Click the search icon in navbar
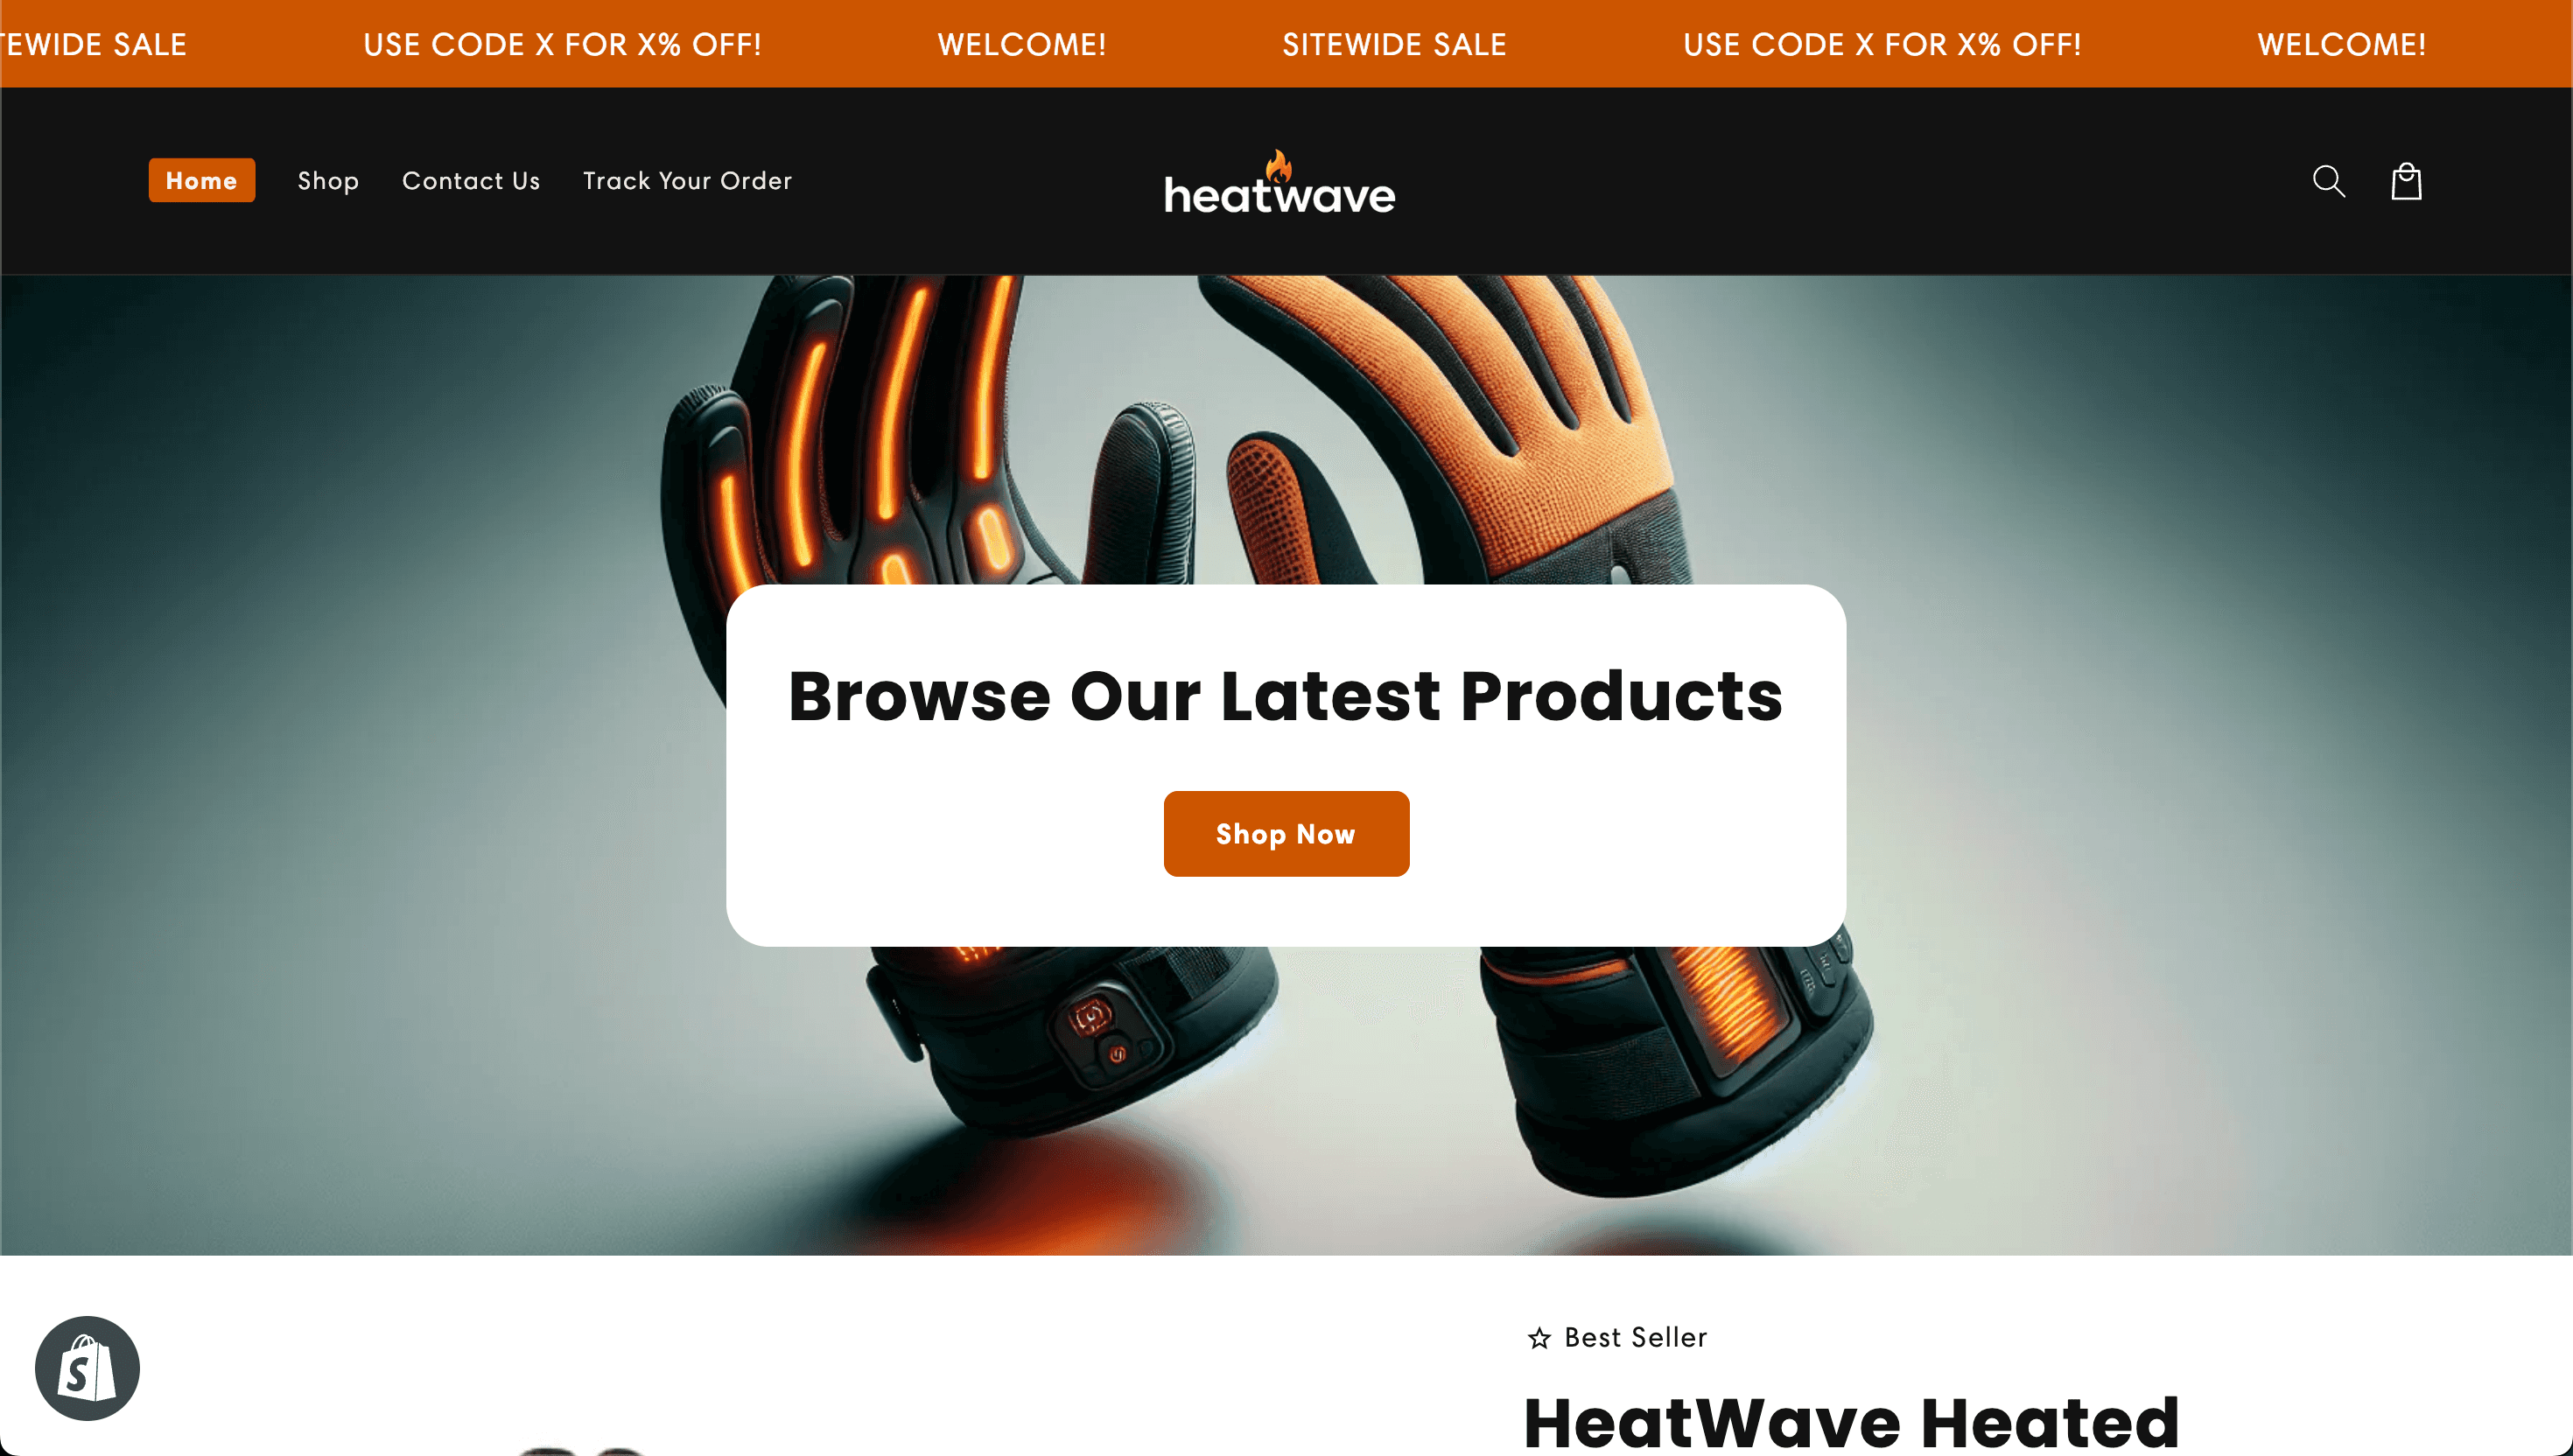Viewport: 2573px width, 1456px height. pos(2329,180)
